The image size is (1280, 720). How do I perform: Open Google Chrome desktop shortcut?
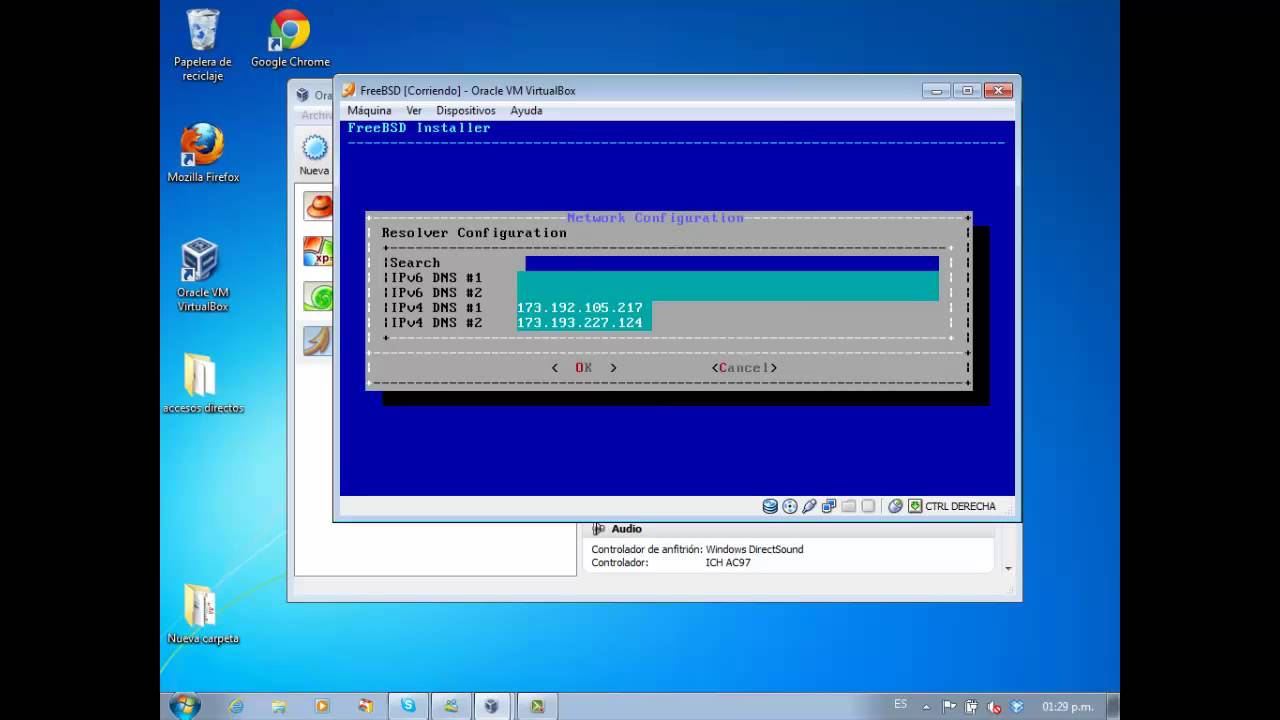coord(290,40)
